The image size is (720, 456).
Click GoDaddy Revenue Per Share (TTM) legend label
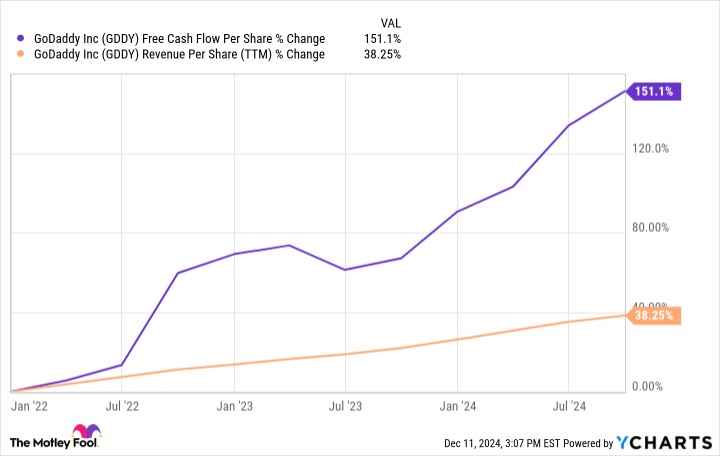180,54
